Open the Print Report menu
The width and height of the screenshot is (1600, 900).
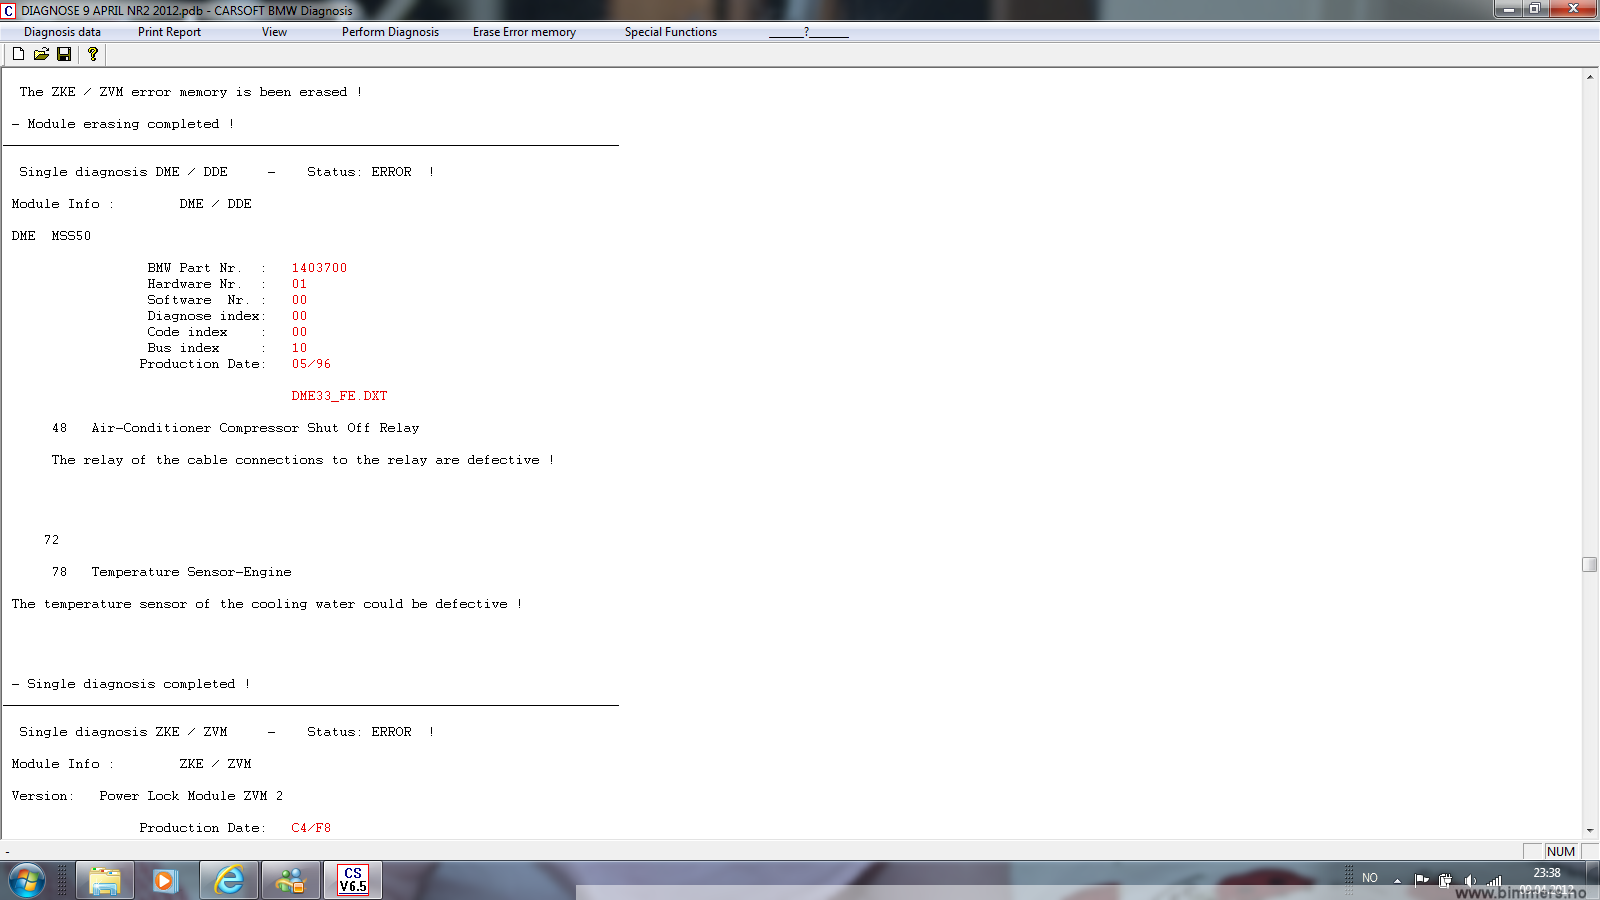pyautogui.click(x=169, y=32)
